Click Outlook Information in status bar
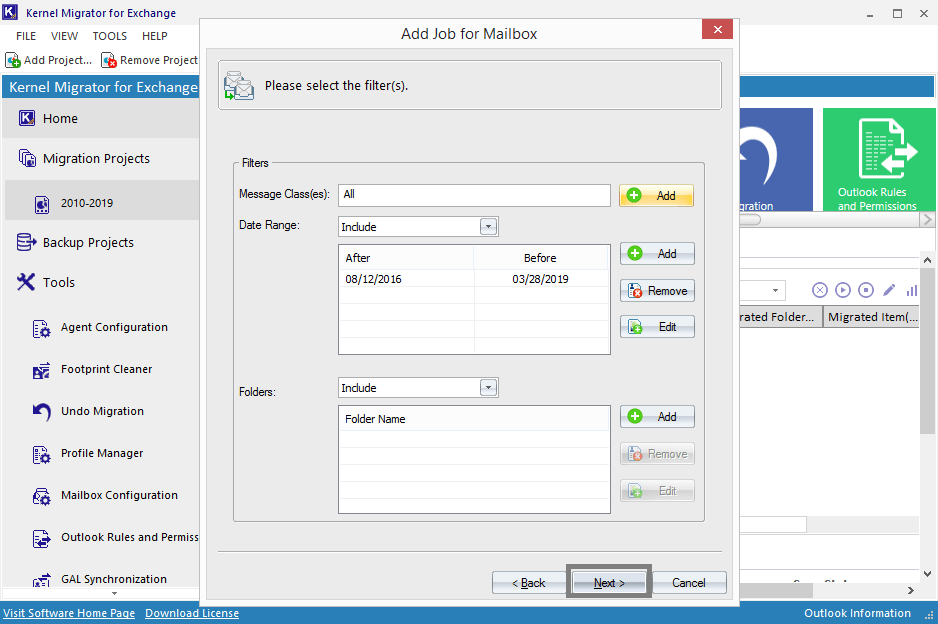This screenshot has height=624, width=938. [x=857, y=613]
